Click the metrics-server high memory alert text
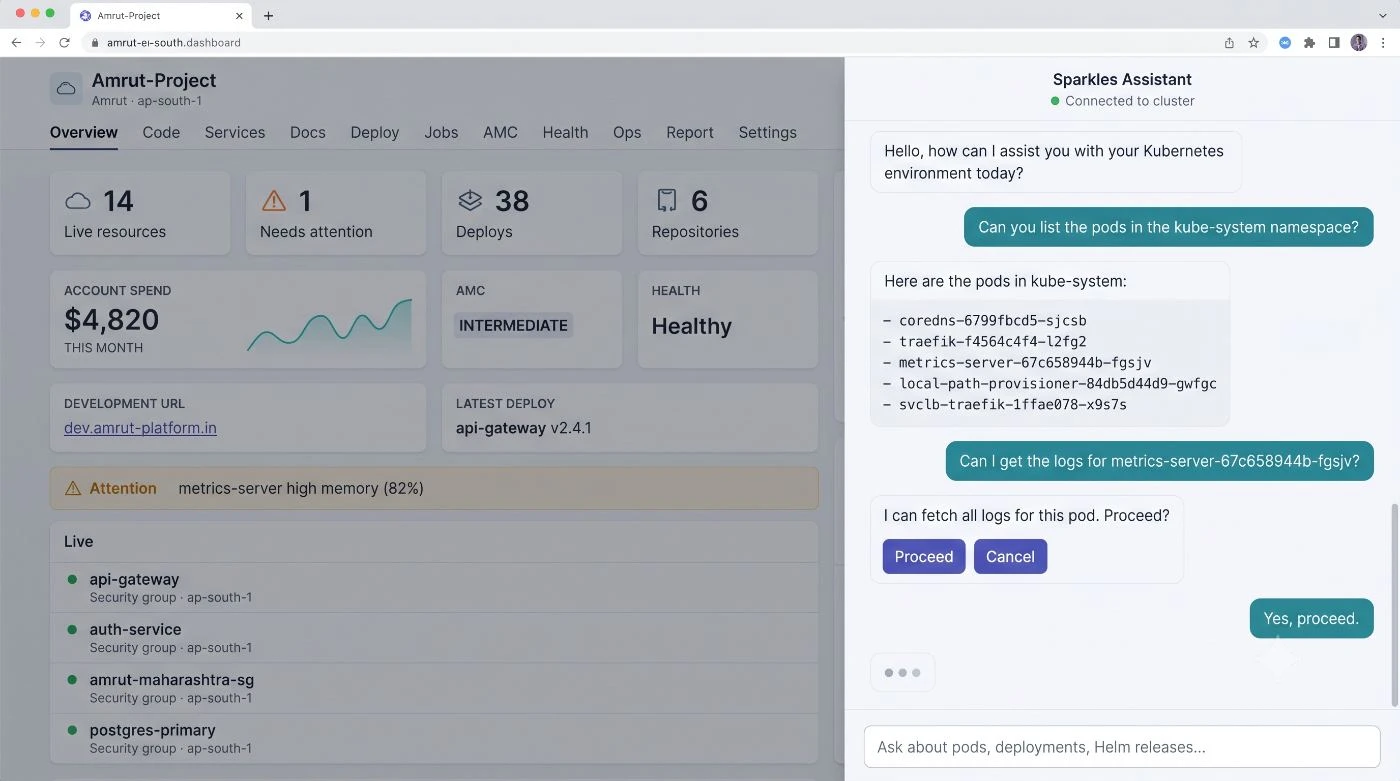The height and width of the screenshot is (781, 1400). coord(301,489)
